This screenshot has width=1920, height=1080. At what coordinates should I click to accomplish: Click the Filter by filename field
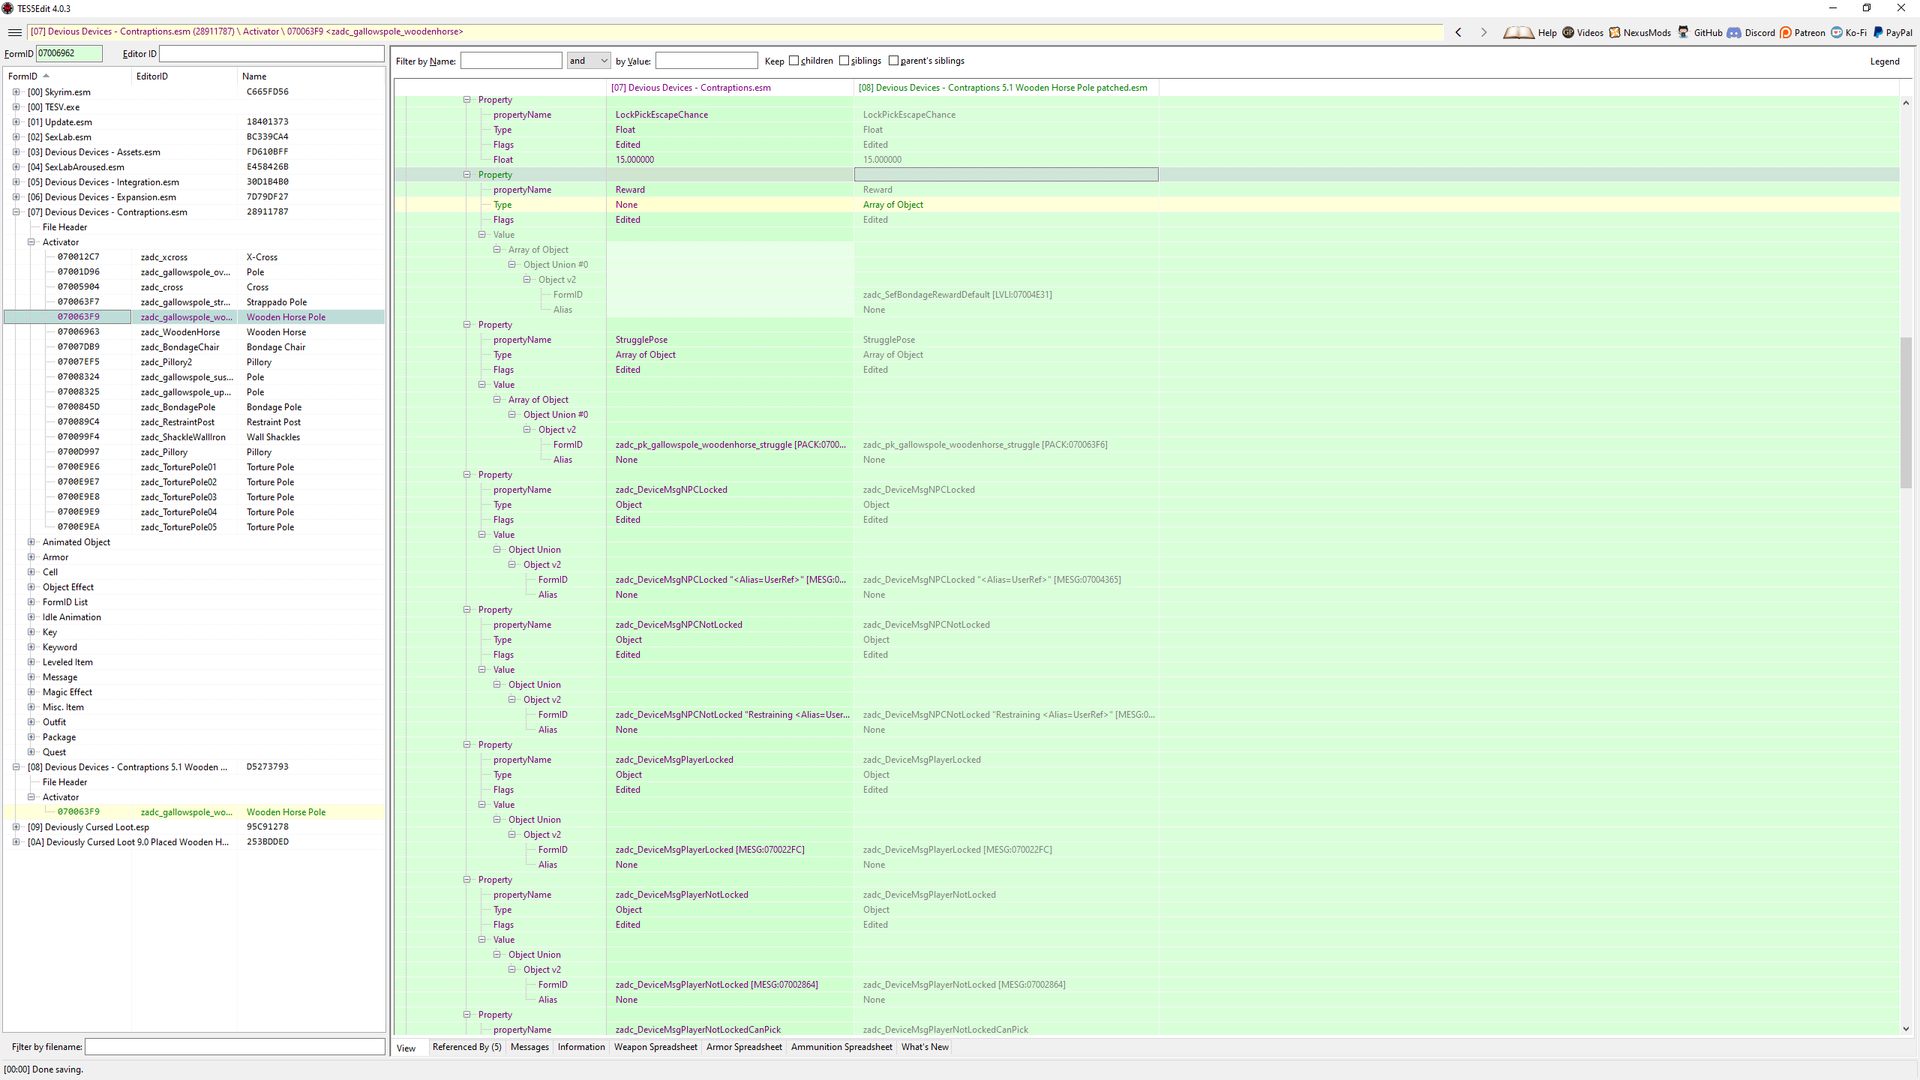tap(235, 1047)
